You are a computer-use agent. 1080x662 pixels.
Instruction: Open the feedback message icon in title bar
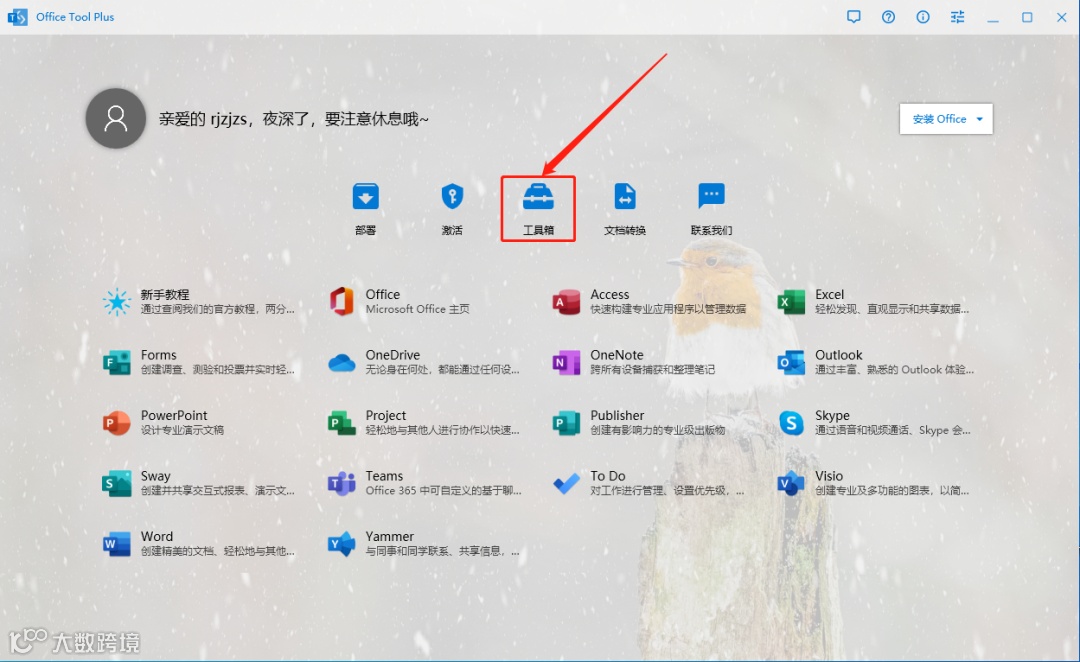click(853, 17)
